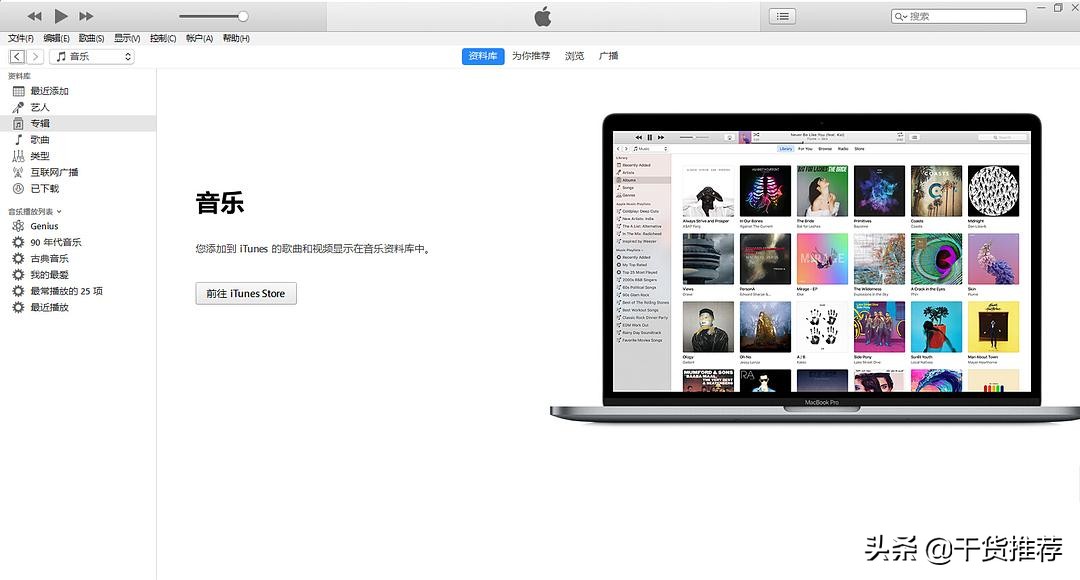Switch to the 为你推荐 tab
The width and height of the screenshot is (1080, 580).
pos(530,55)
